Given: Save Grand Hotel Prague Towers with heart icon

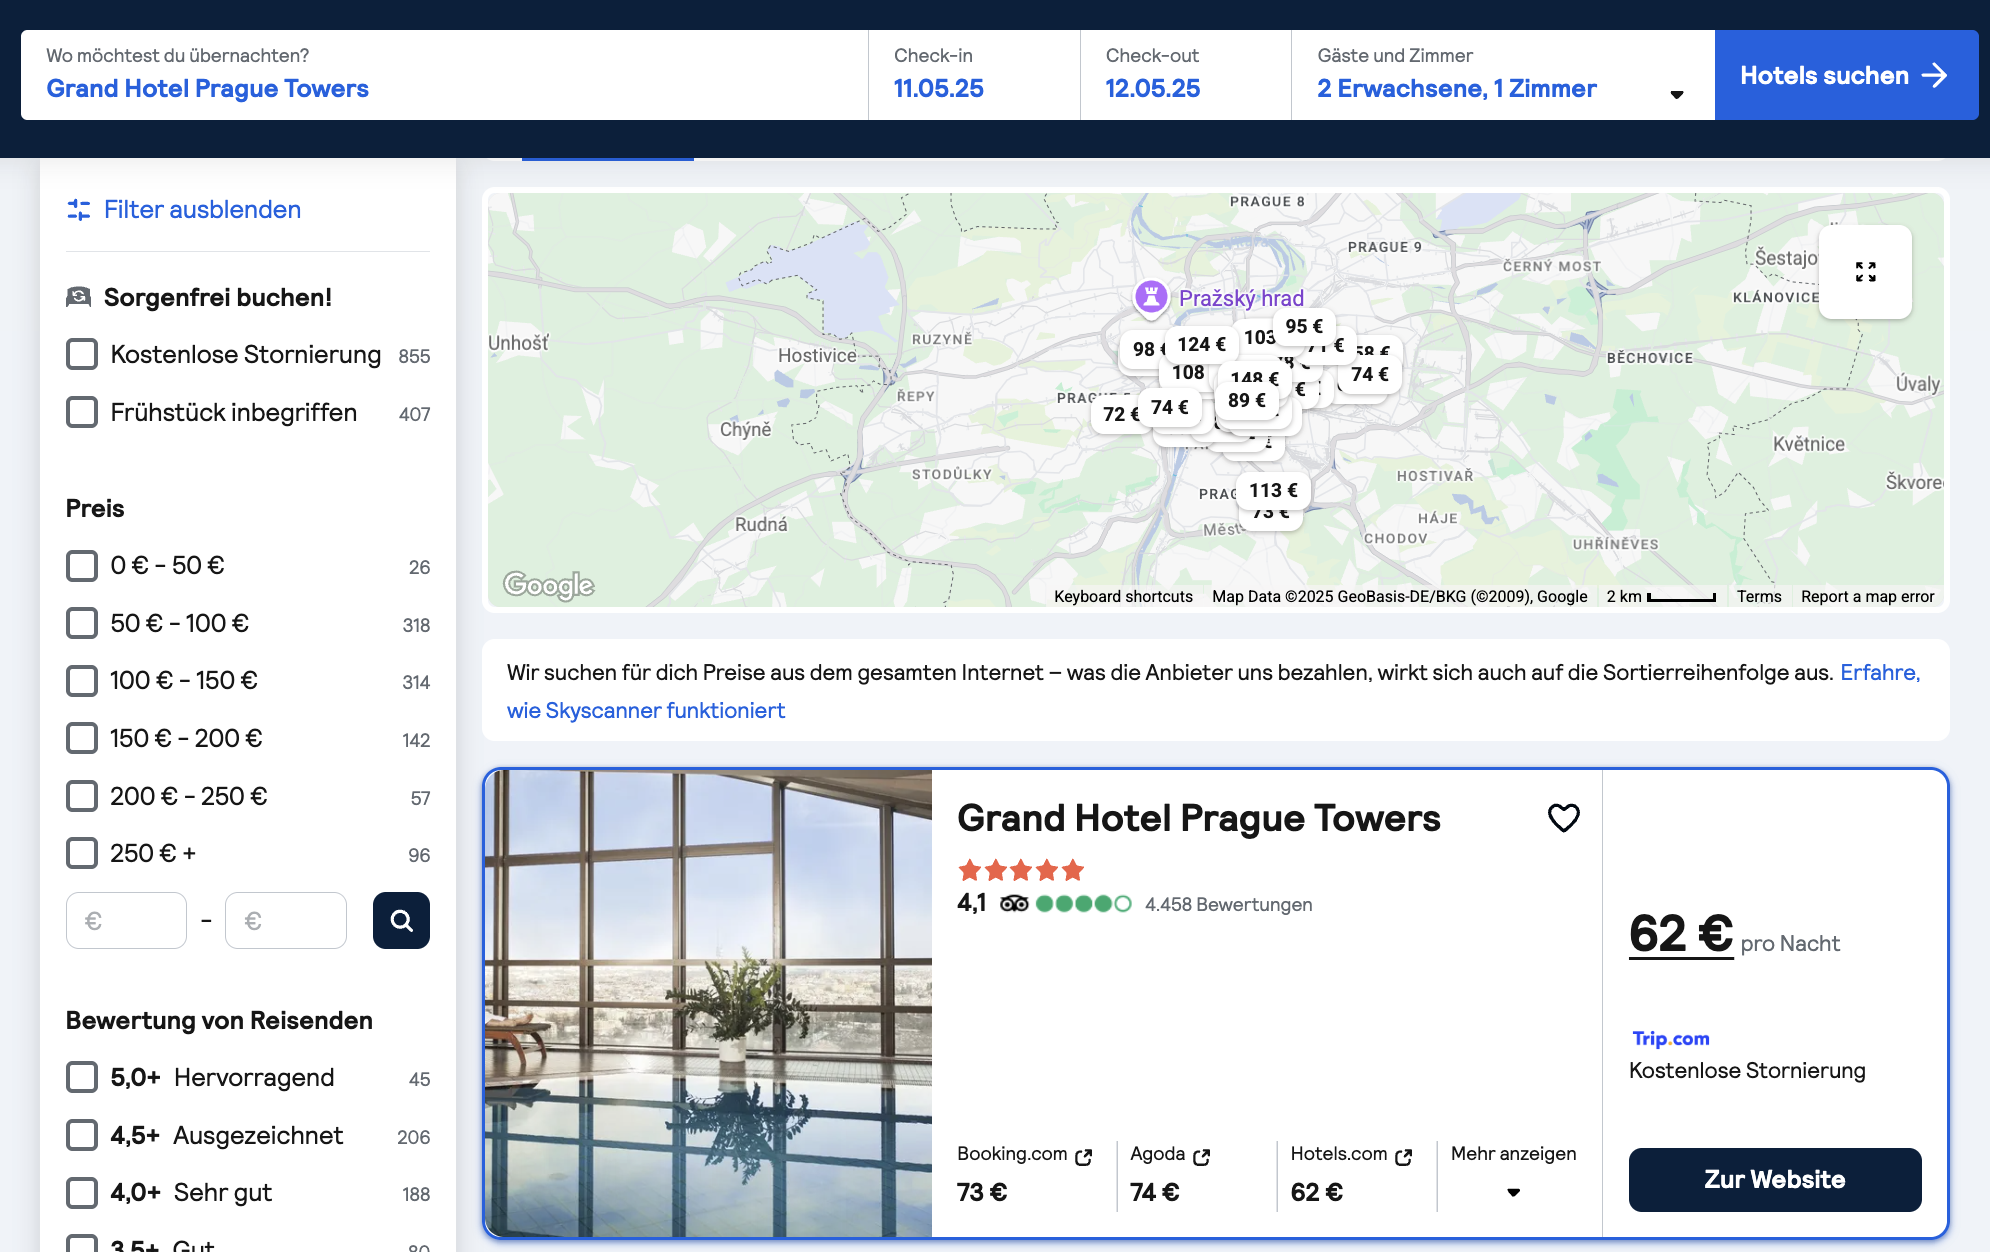Looking at the screenshot, I should tap(1563, 818).
